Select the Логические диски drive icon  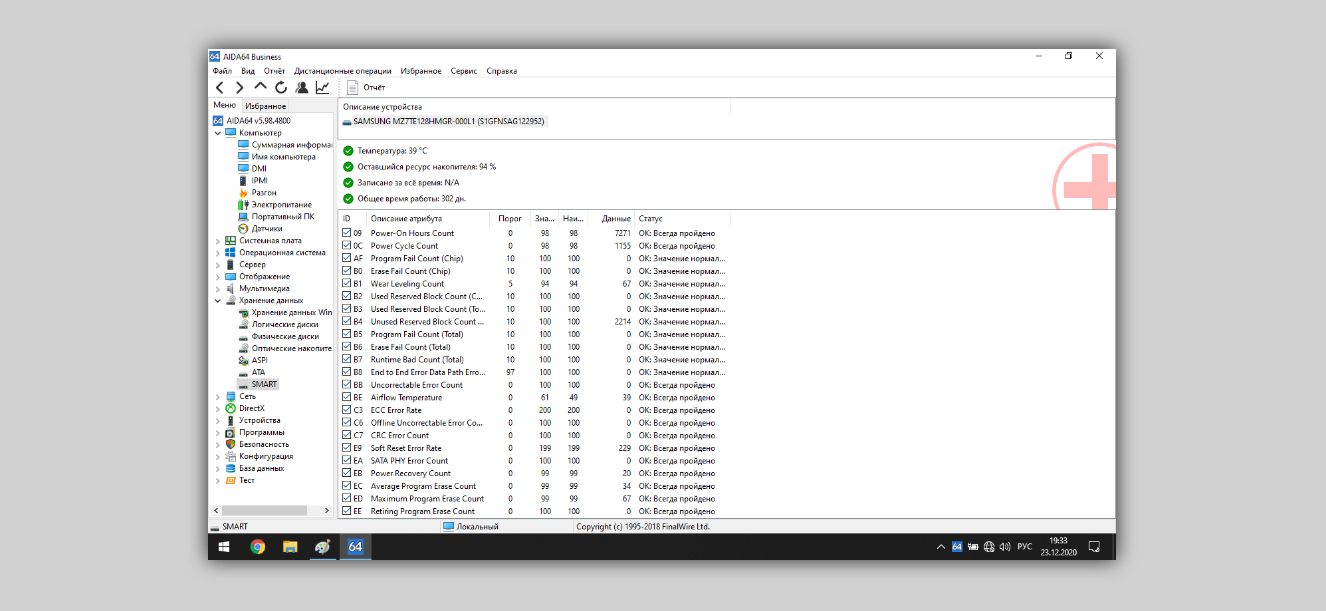[x=243, y=324]
